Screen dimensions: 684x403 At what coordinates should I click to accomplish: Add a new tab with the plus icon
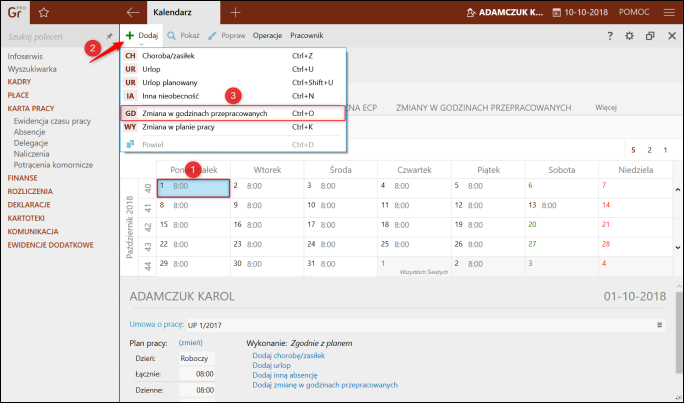point(235,13)
